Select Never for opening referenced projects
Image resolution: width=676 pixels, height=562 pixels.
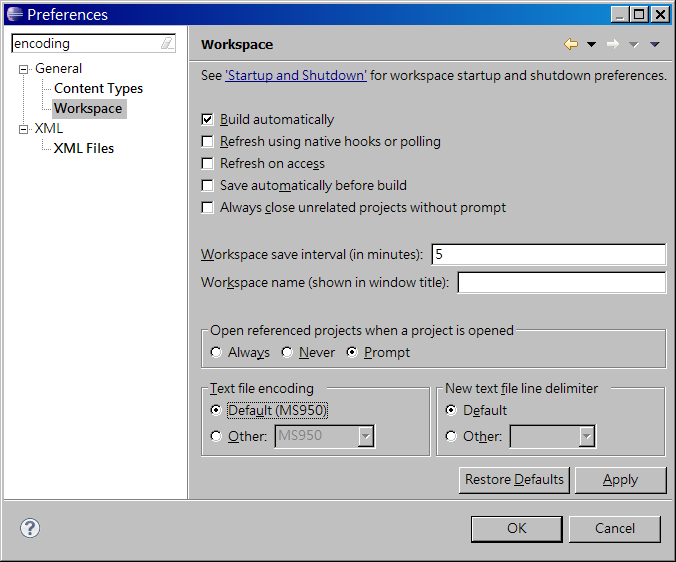[x=287, y=353]
